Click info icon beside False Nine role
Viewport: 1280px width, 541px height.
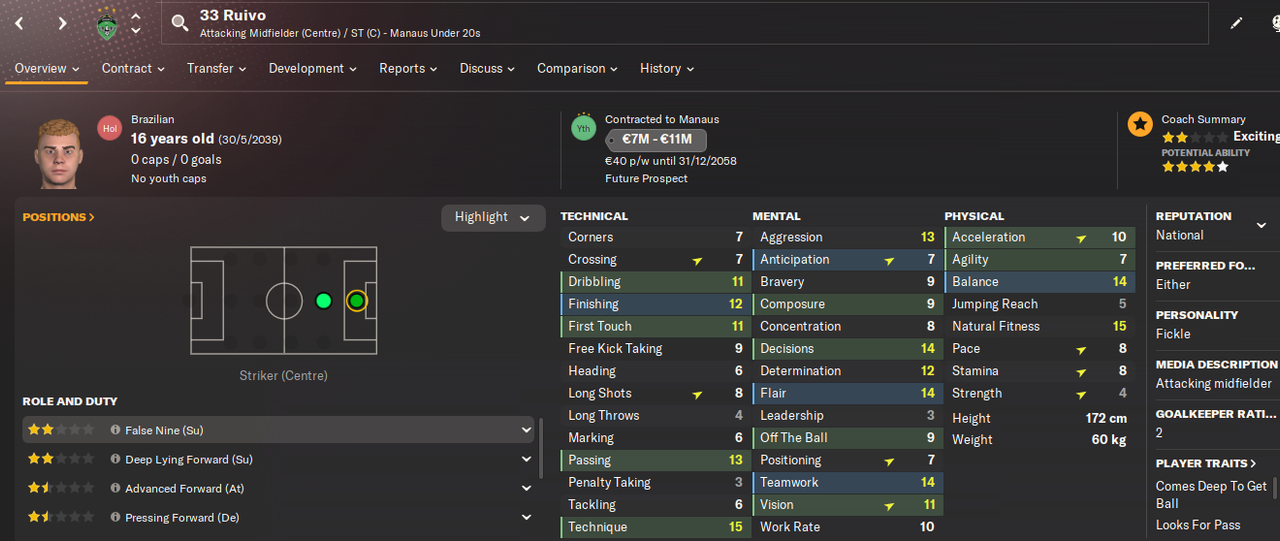point(115,430)
